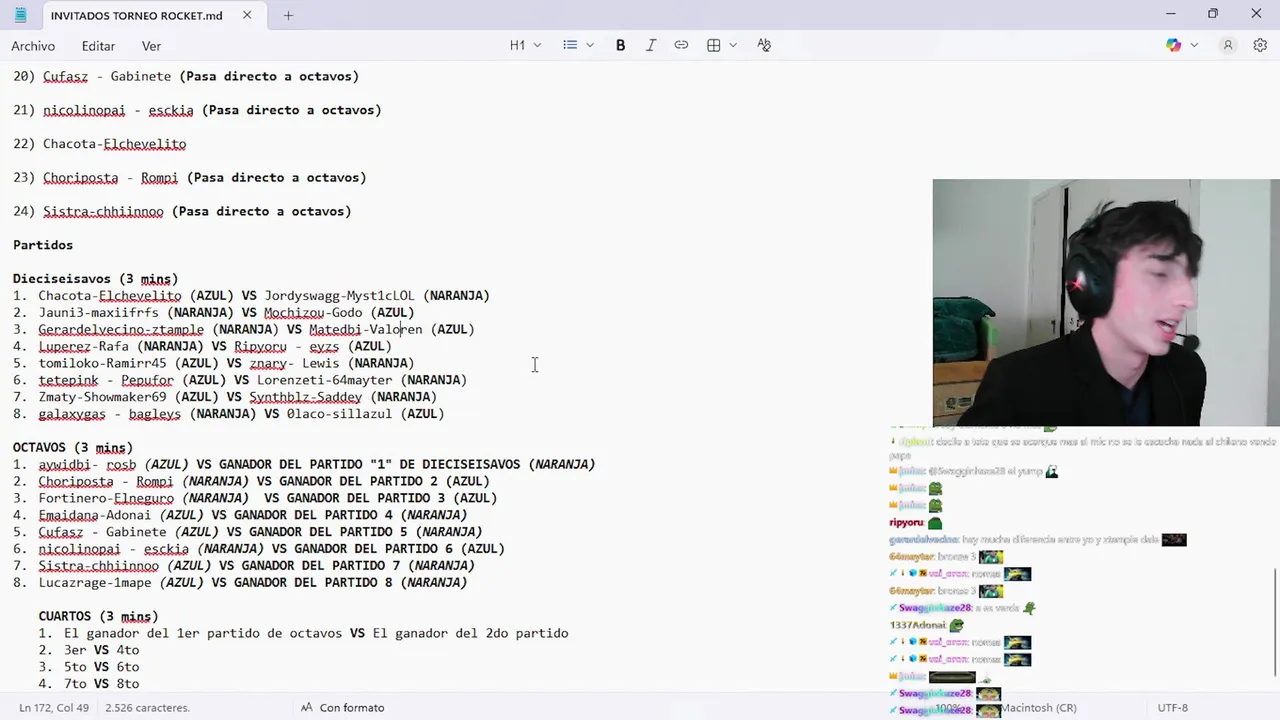Toggle the Con formato view switch
The image size is (1280, 720).
342,708
